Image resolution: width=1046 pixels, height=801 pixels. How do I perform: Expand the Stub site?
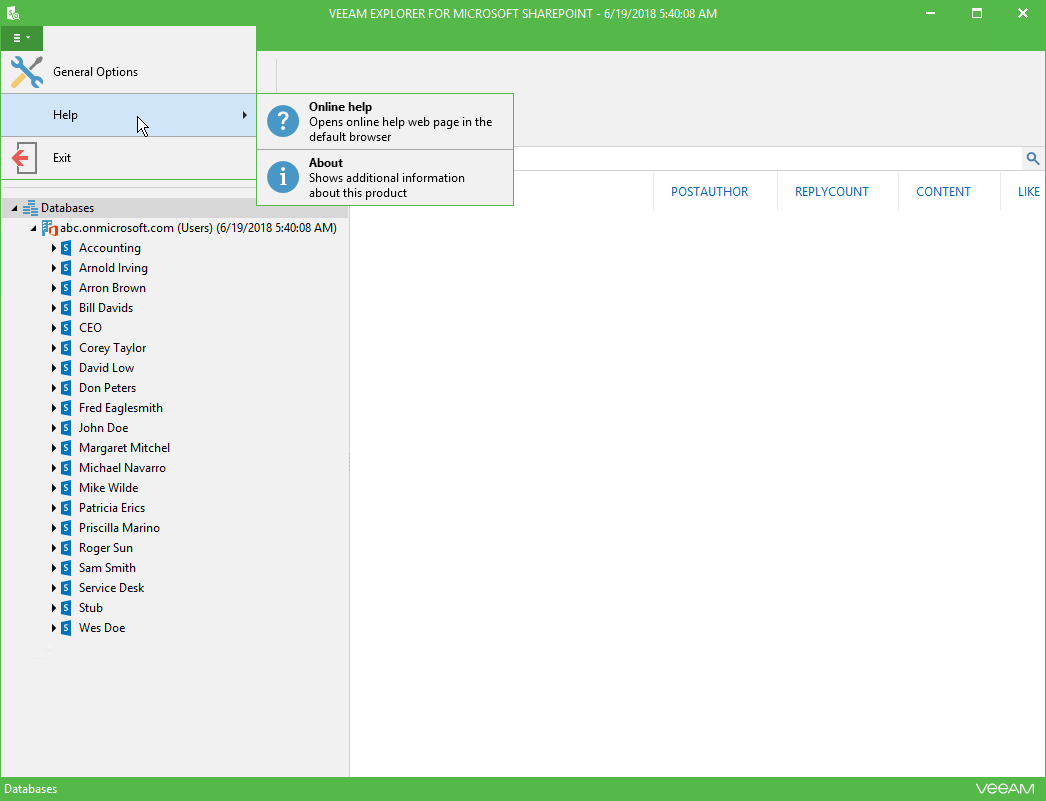click(x=54, y=608)
